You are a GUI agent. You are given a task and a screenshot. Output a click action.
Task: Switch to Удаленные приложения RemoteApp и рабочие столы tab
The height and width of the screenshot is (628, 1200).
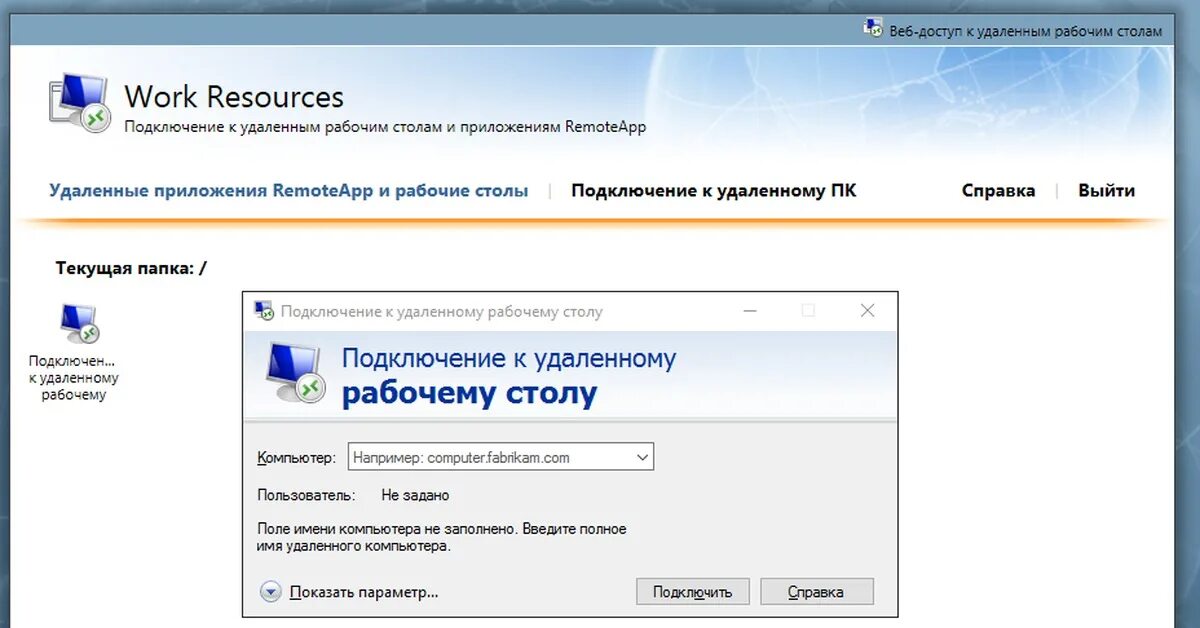tap(289, 190)
